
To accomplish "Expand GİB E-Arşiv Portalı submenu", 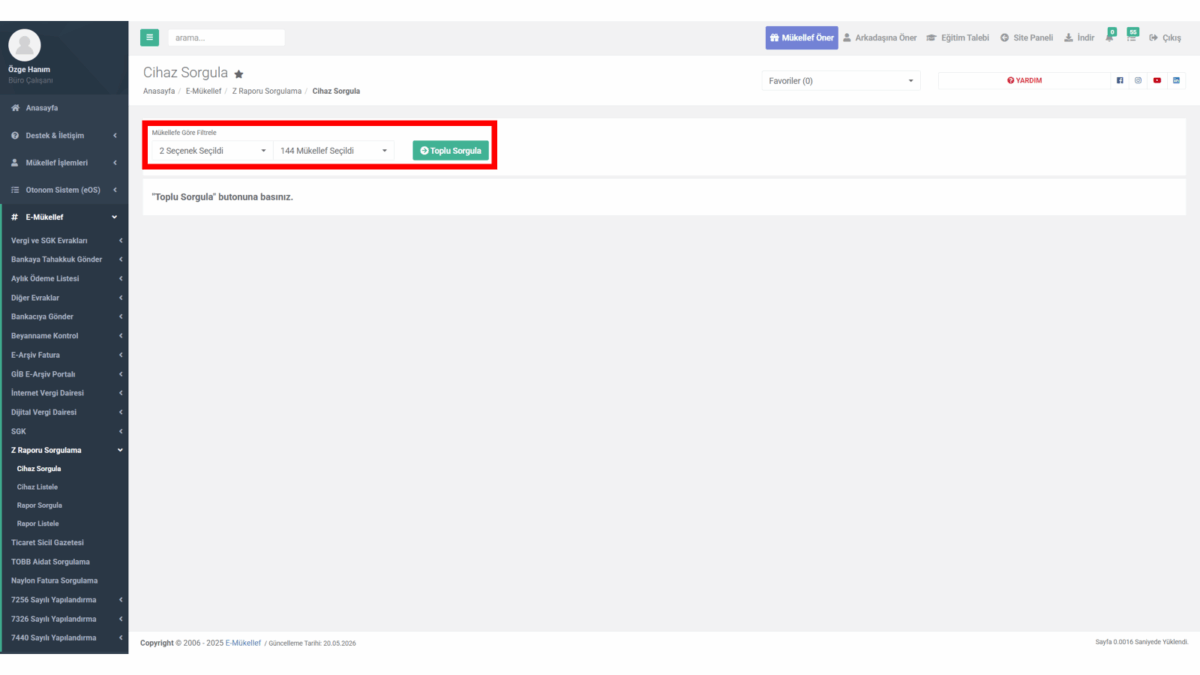I will tap(64, 373).
